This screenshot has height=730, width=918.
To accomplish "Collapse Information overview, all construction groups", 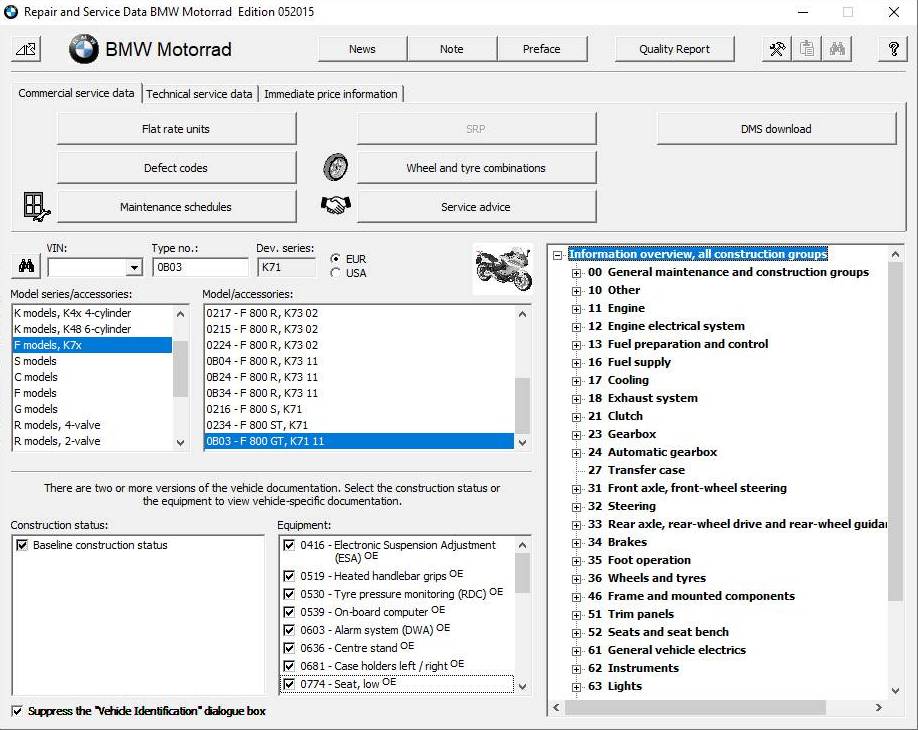I will [x=558, y=255].
